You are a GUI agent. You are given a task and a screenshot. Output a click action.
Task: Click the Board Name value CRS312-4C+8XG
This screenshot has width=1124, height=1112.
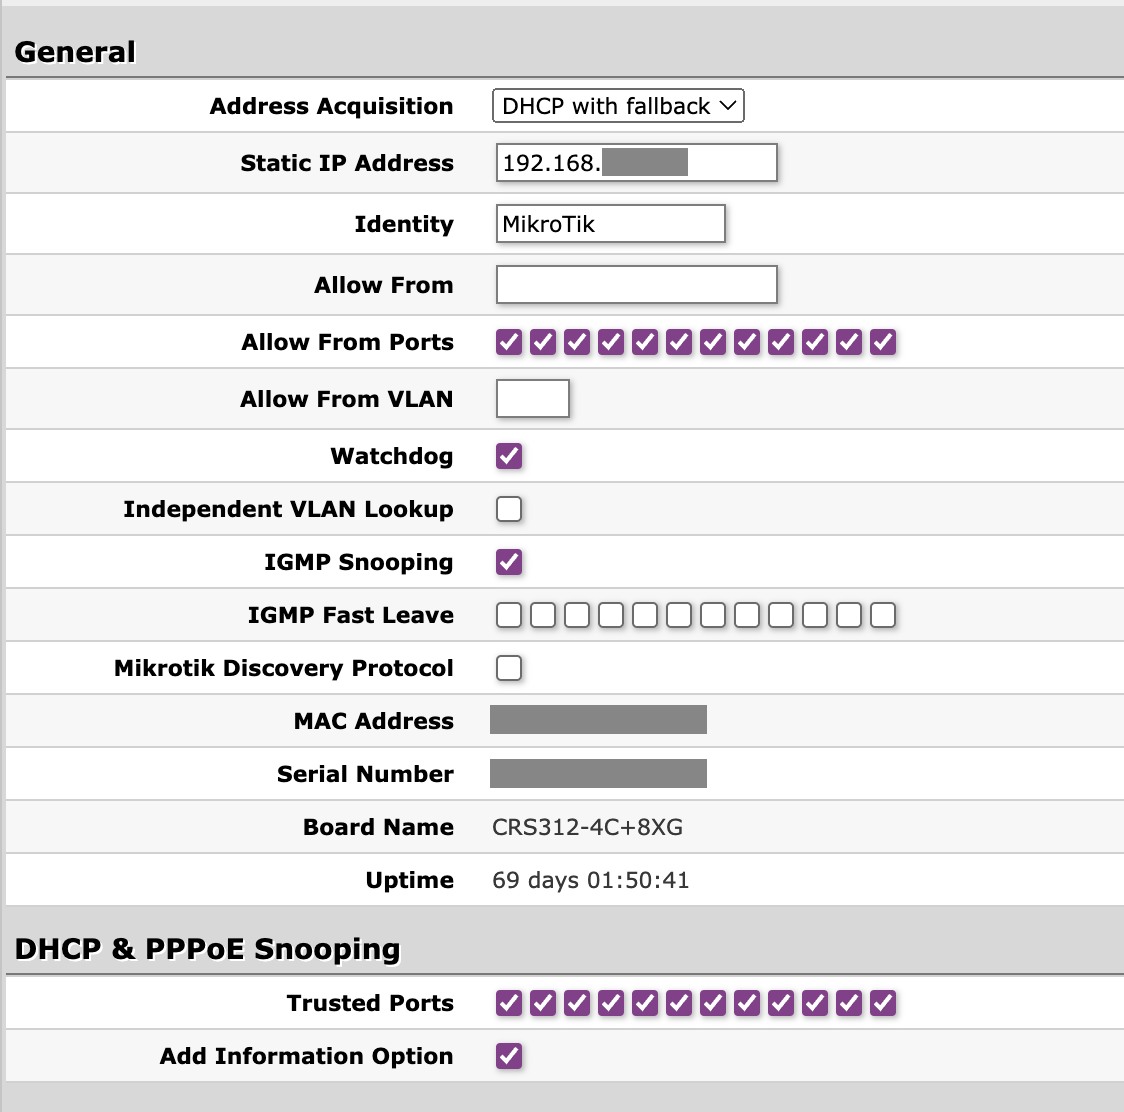(x=588, y=827)
